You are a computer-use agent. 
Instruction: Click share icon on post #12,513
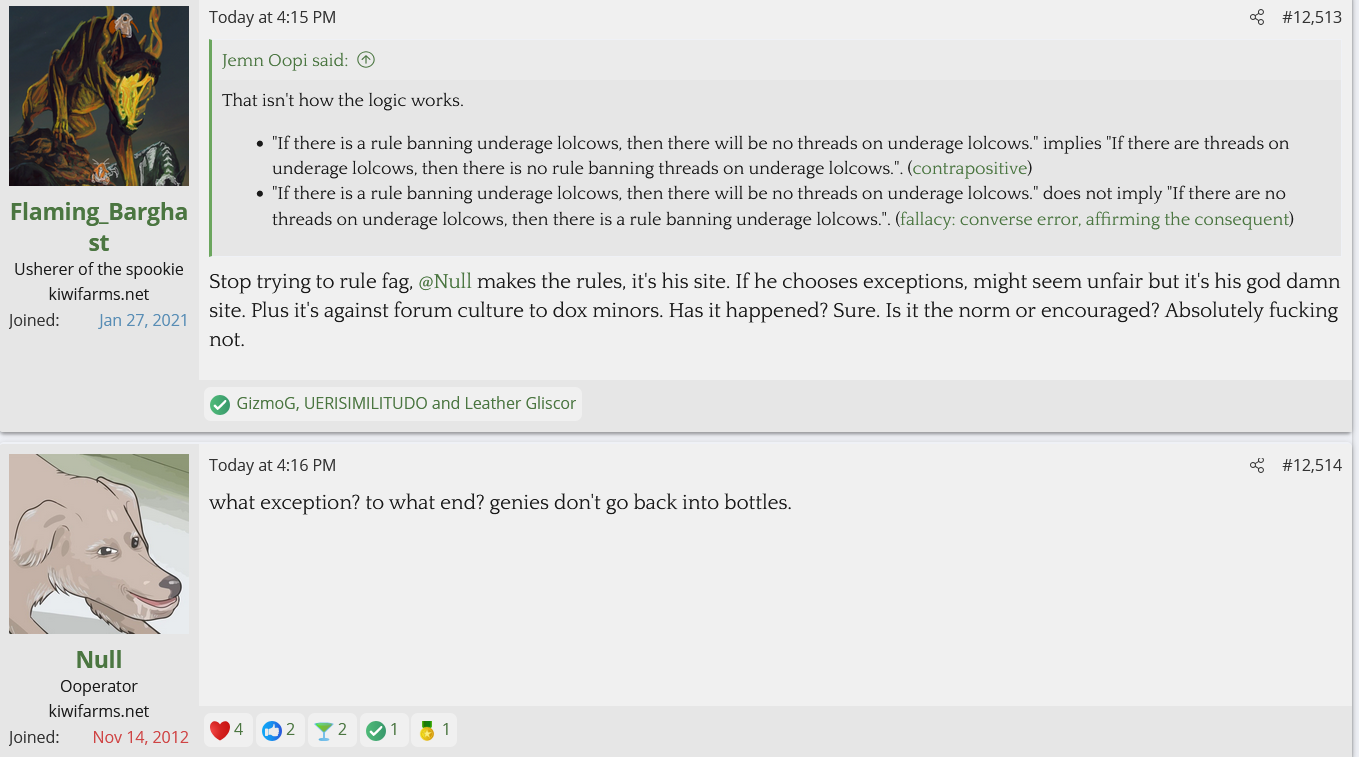[x=1257, y=17]
